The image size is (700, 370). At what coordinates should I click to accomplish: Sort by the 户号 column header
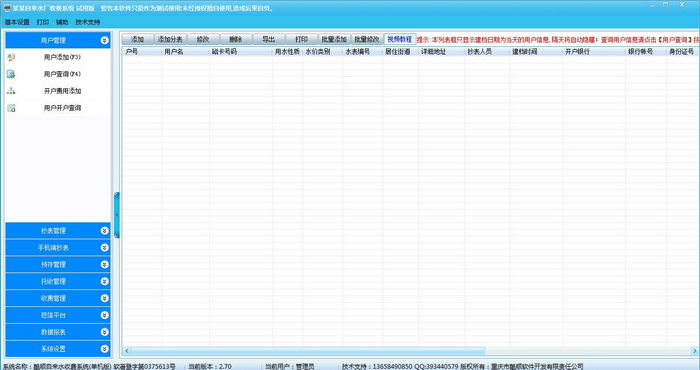[142, 52]
